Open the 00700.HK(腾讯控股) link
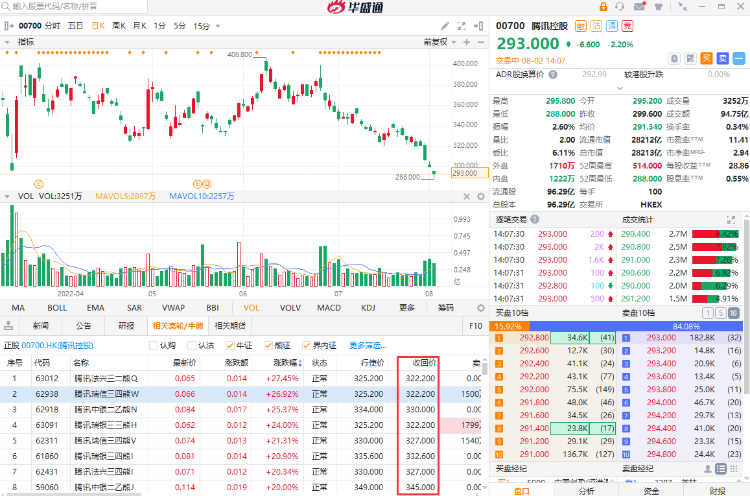Image resolution: width=750 pixels, height=496 pixels. 57,345
